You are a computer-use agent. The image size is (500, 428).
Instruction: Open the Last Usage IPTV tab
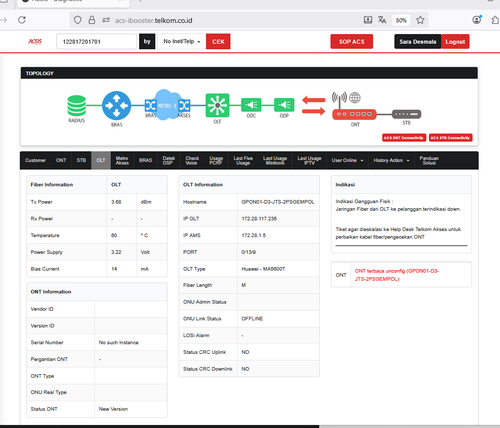tap(309, 160)
